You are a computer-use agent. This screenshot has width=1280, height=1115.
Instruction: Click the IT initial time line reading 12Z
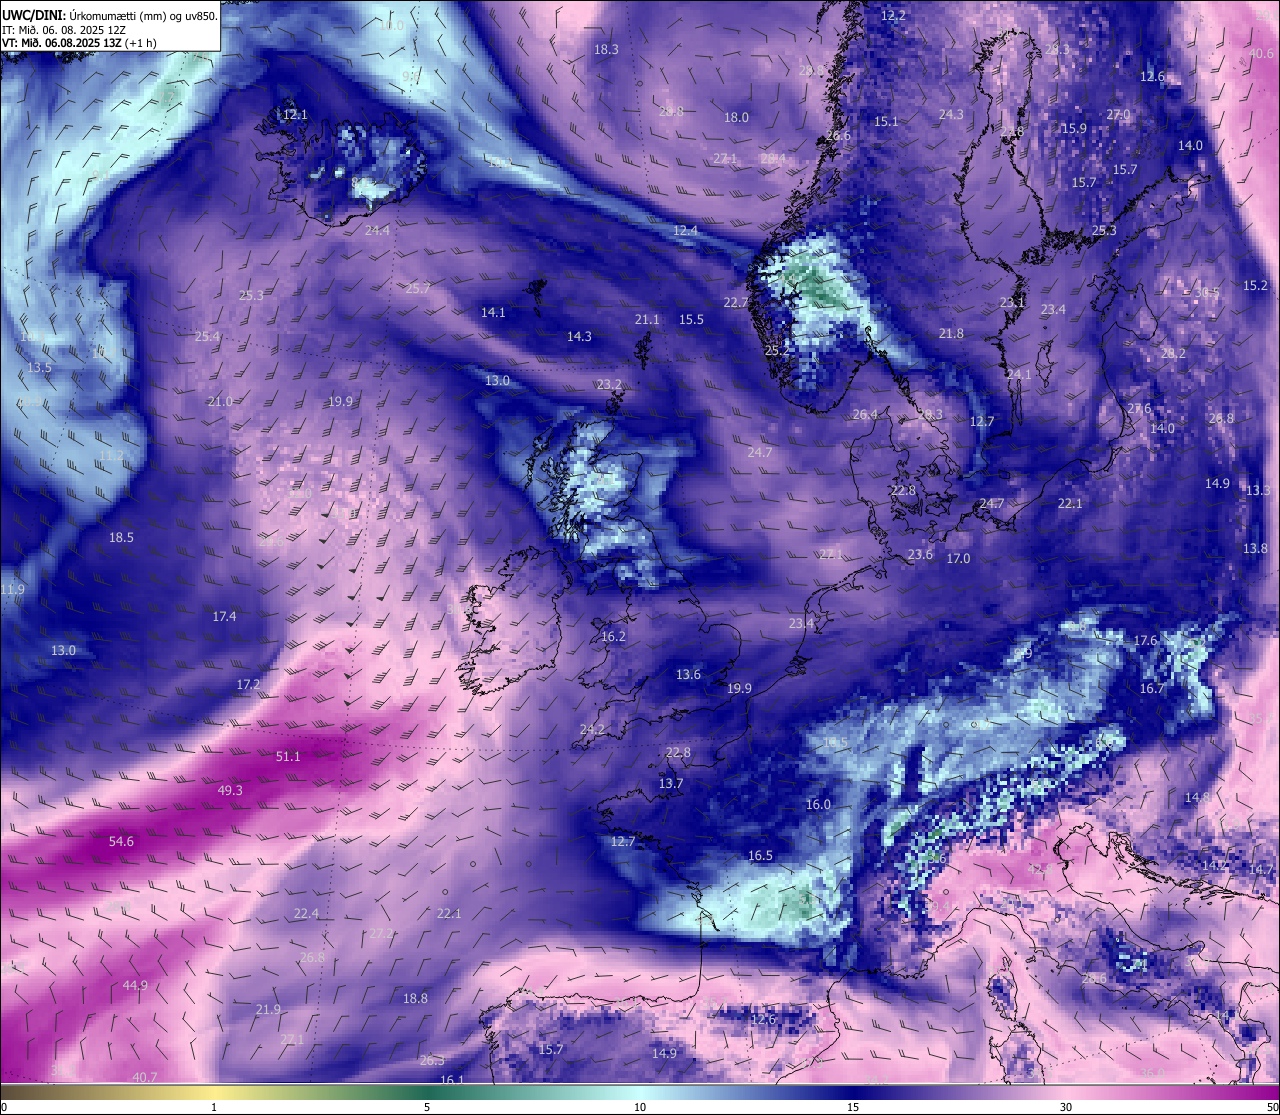[x=64, y=30]
